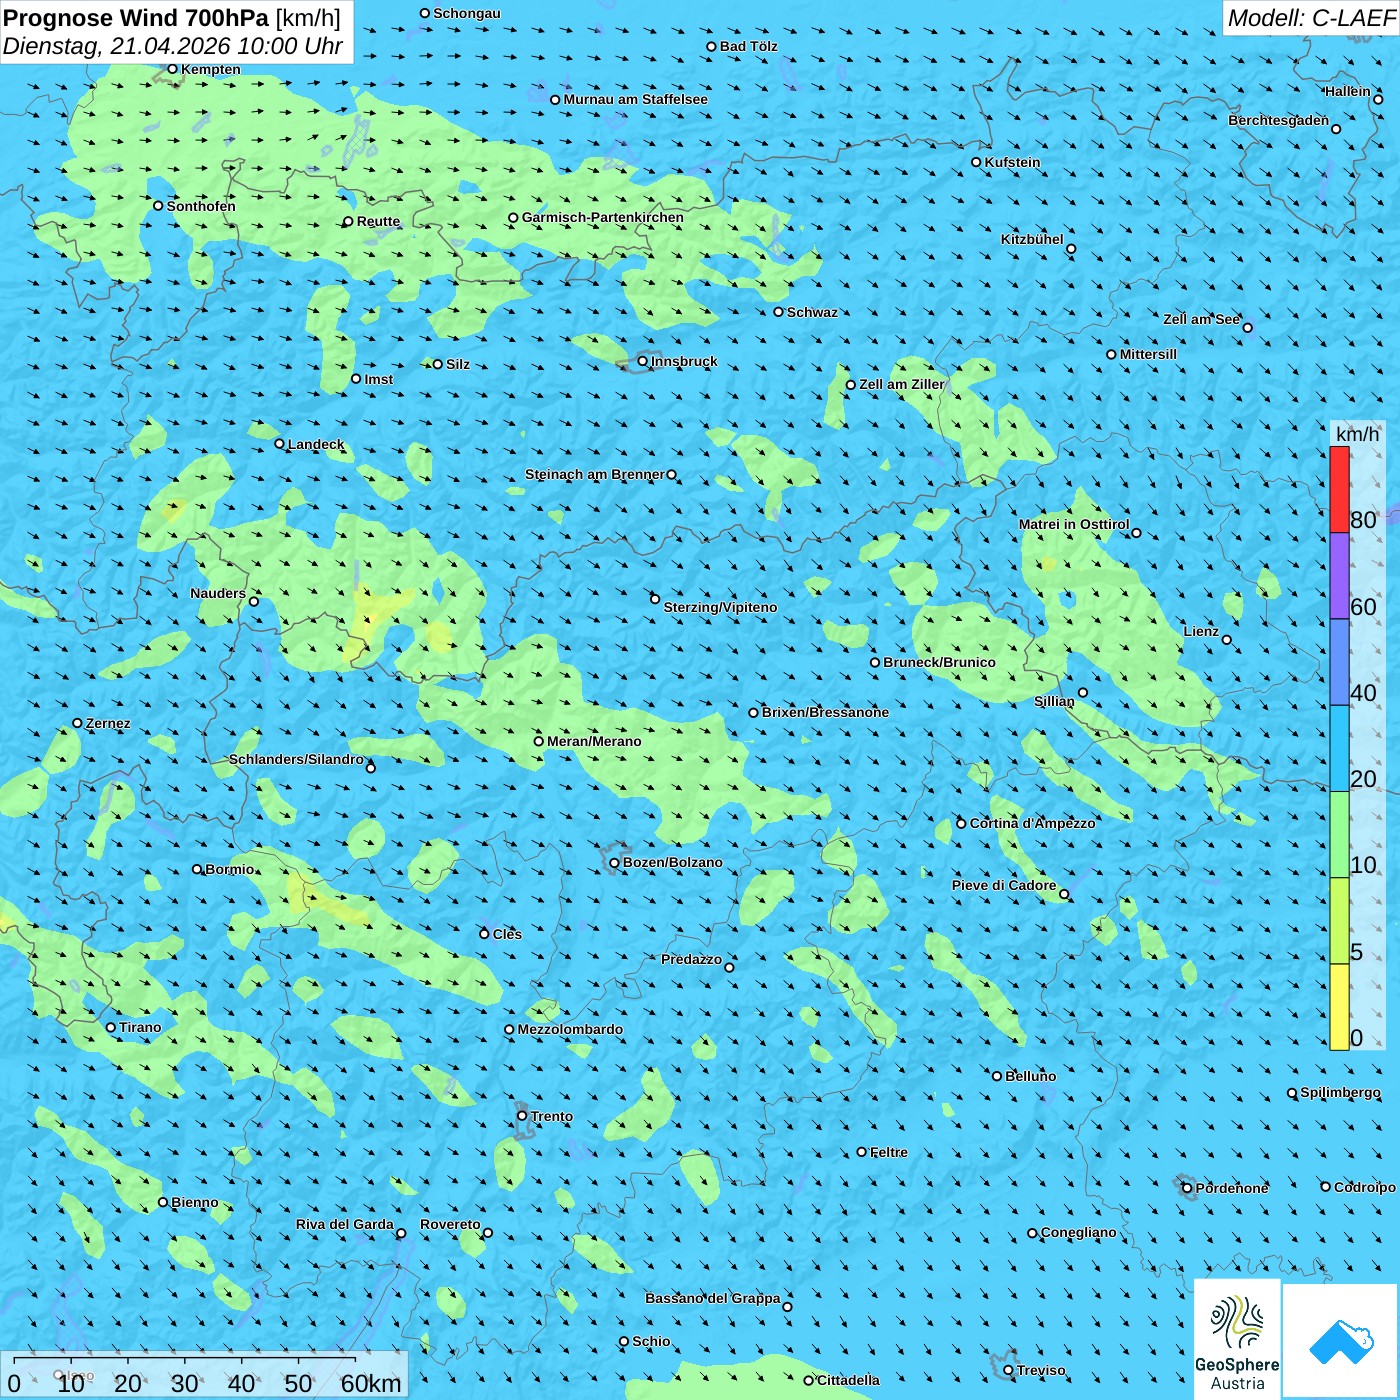Click the 'km/h' legend heading
1400x1400 pixels.
pyautogui.click(x=1357, y=434)
